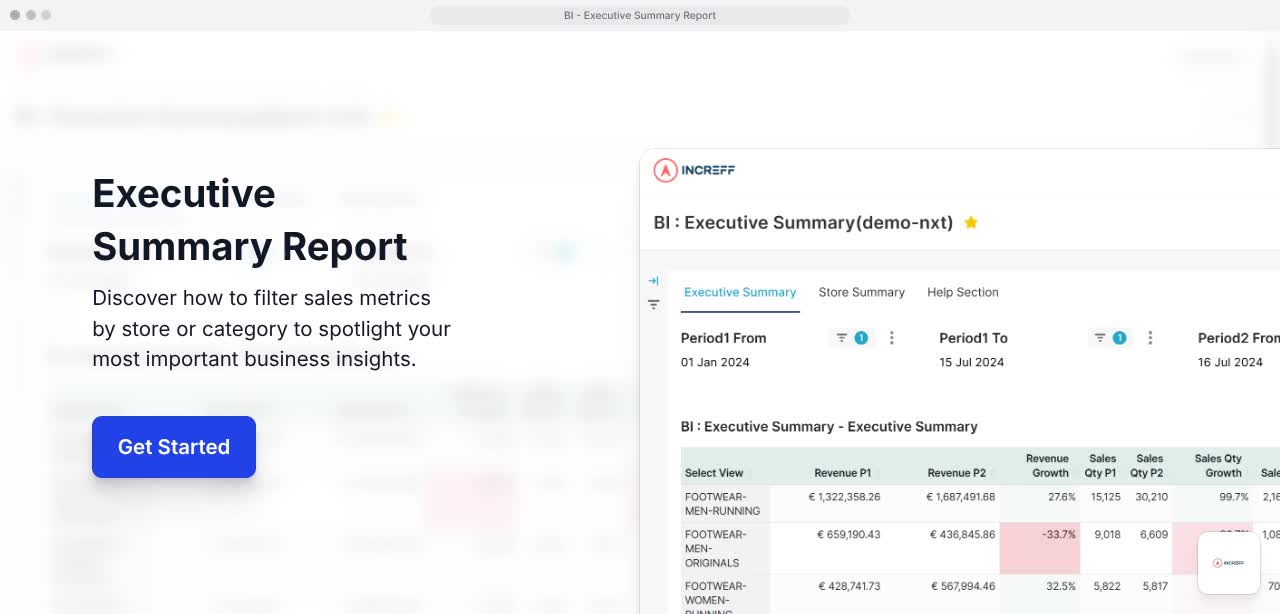Open Period1 From three-dot menu
Image resolution: width=1280 pixels, height=614 pixels.
892,338
